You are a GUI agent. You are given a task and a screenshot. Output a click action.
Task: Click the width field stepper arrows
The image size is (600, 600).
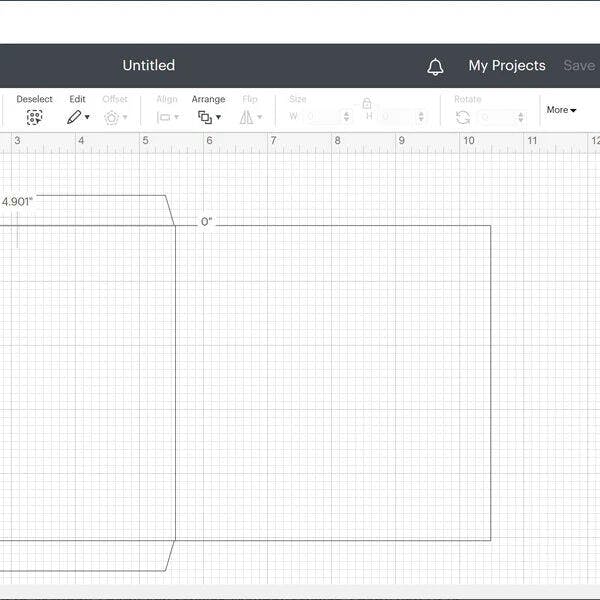click(x=346, y=117)
